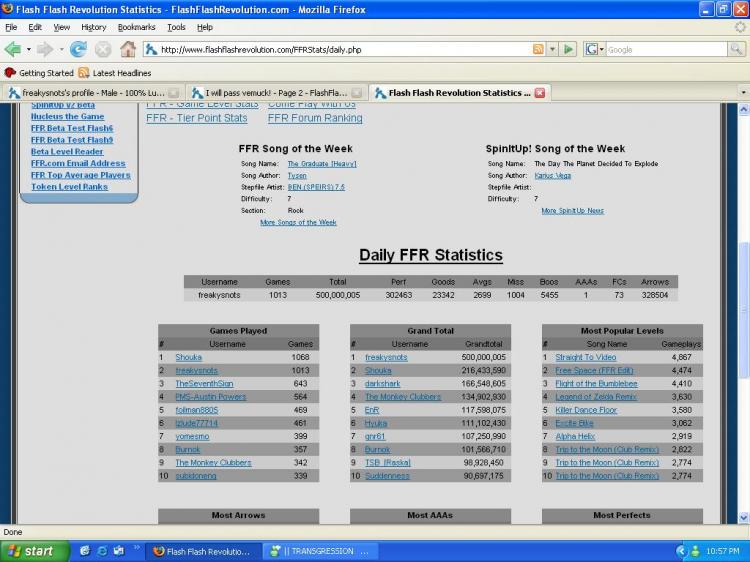
Task: Open More Songs of the Week link
Action: click(x=298, y=222)
